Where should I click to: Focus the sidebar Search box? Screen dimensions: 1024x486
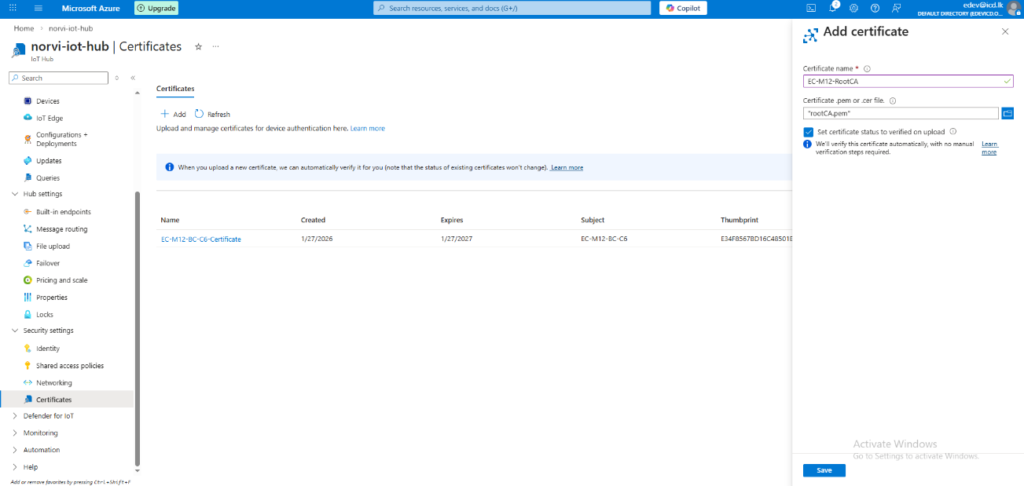click(59, 78)
